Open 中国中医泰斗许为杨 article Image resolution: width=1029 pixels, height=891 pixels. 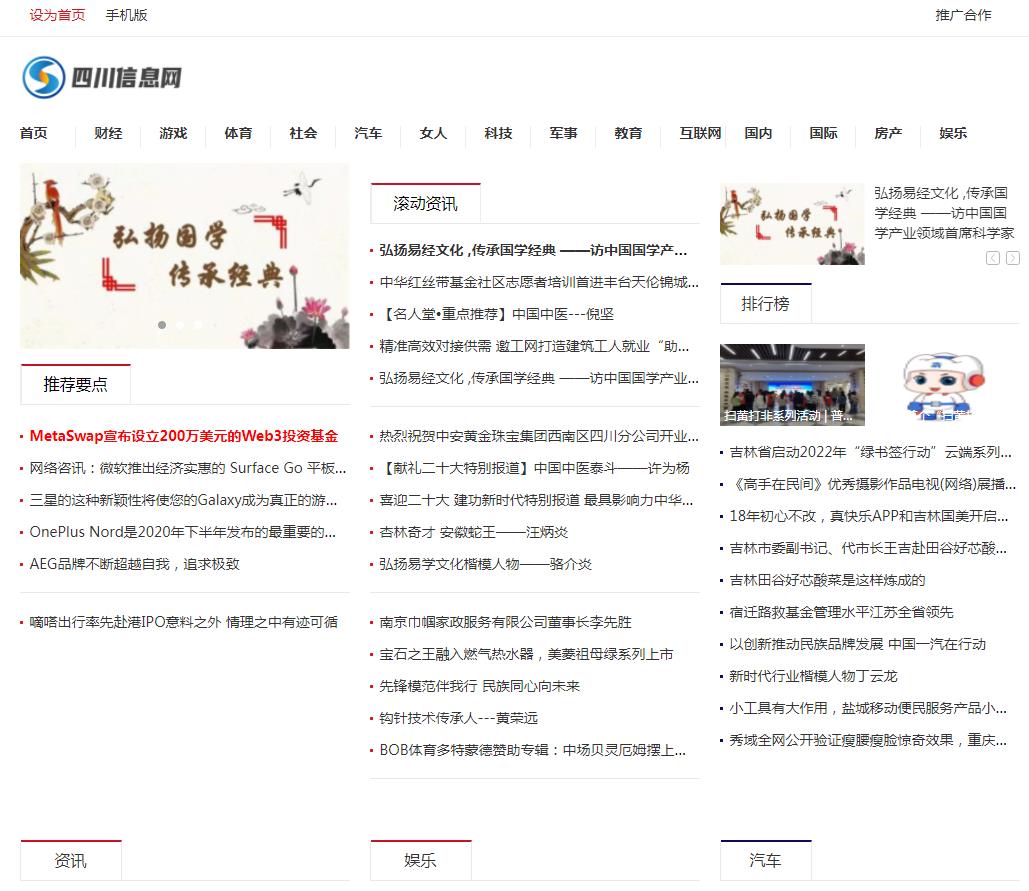tap(534, 468)
